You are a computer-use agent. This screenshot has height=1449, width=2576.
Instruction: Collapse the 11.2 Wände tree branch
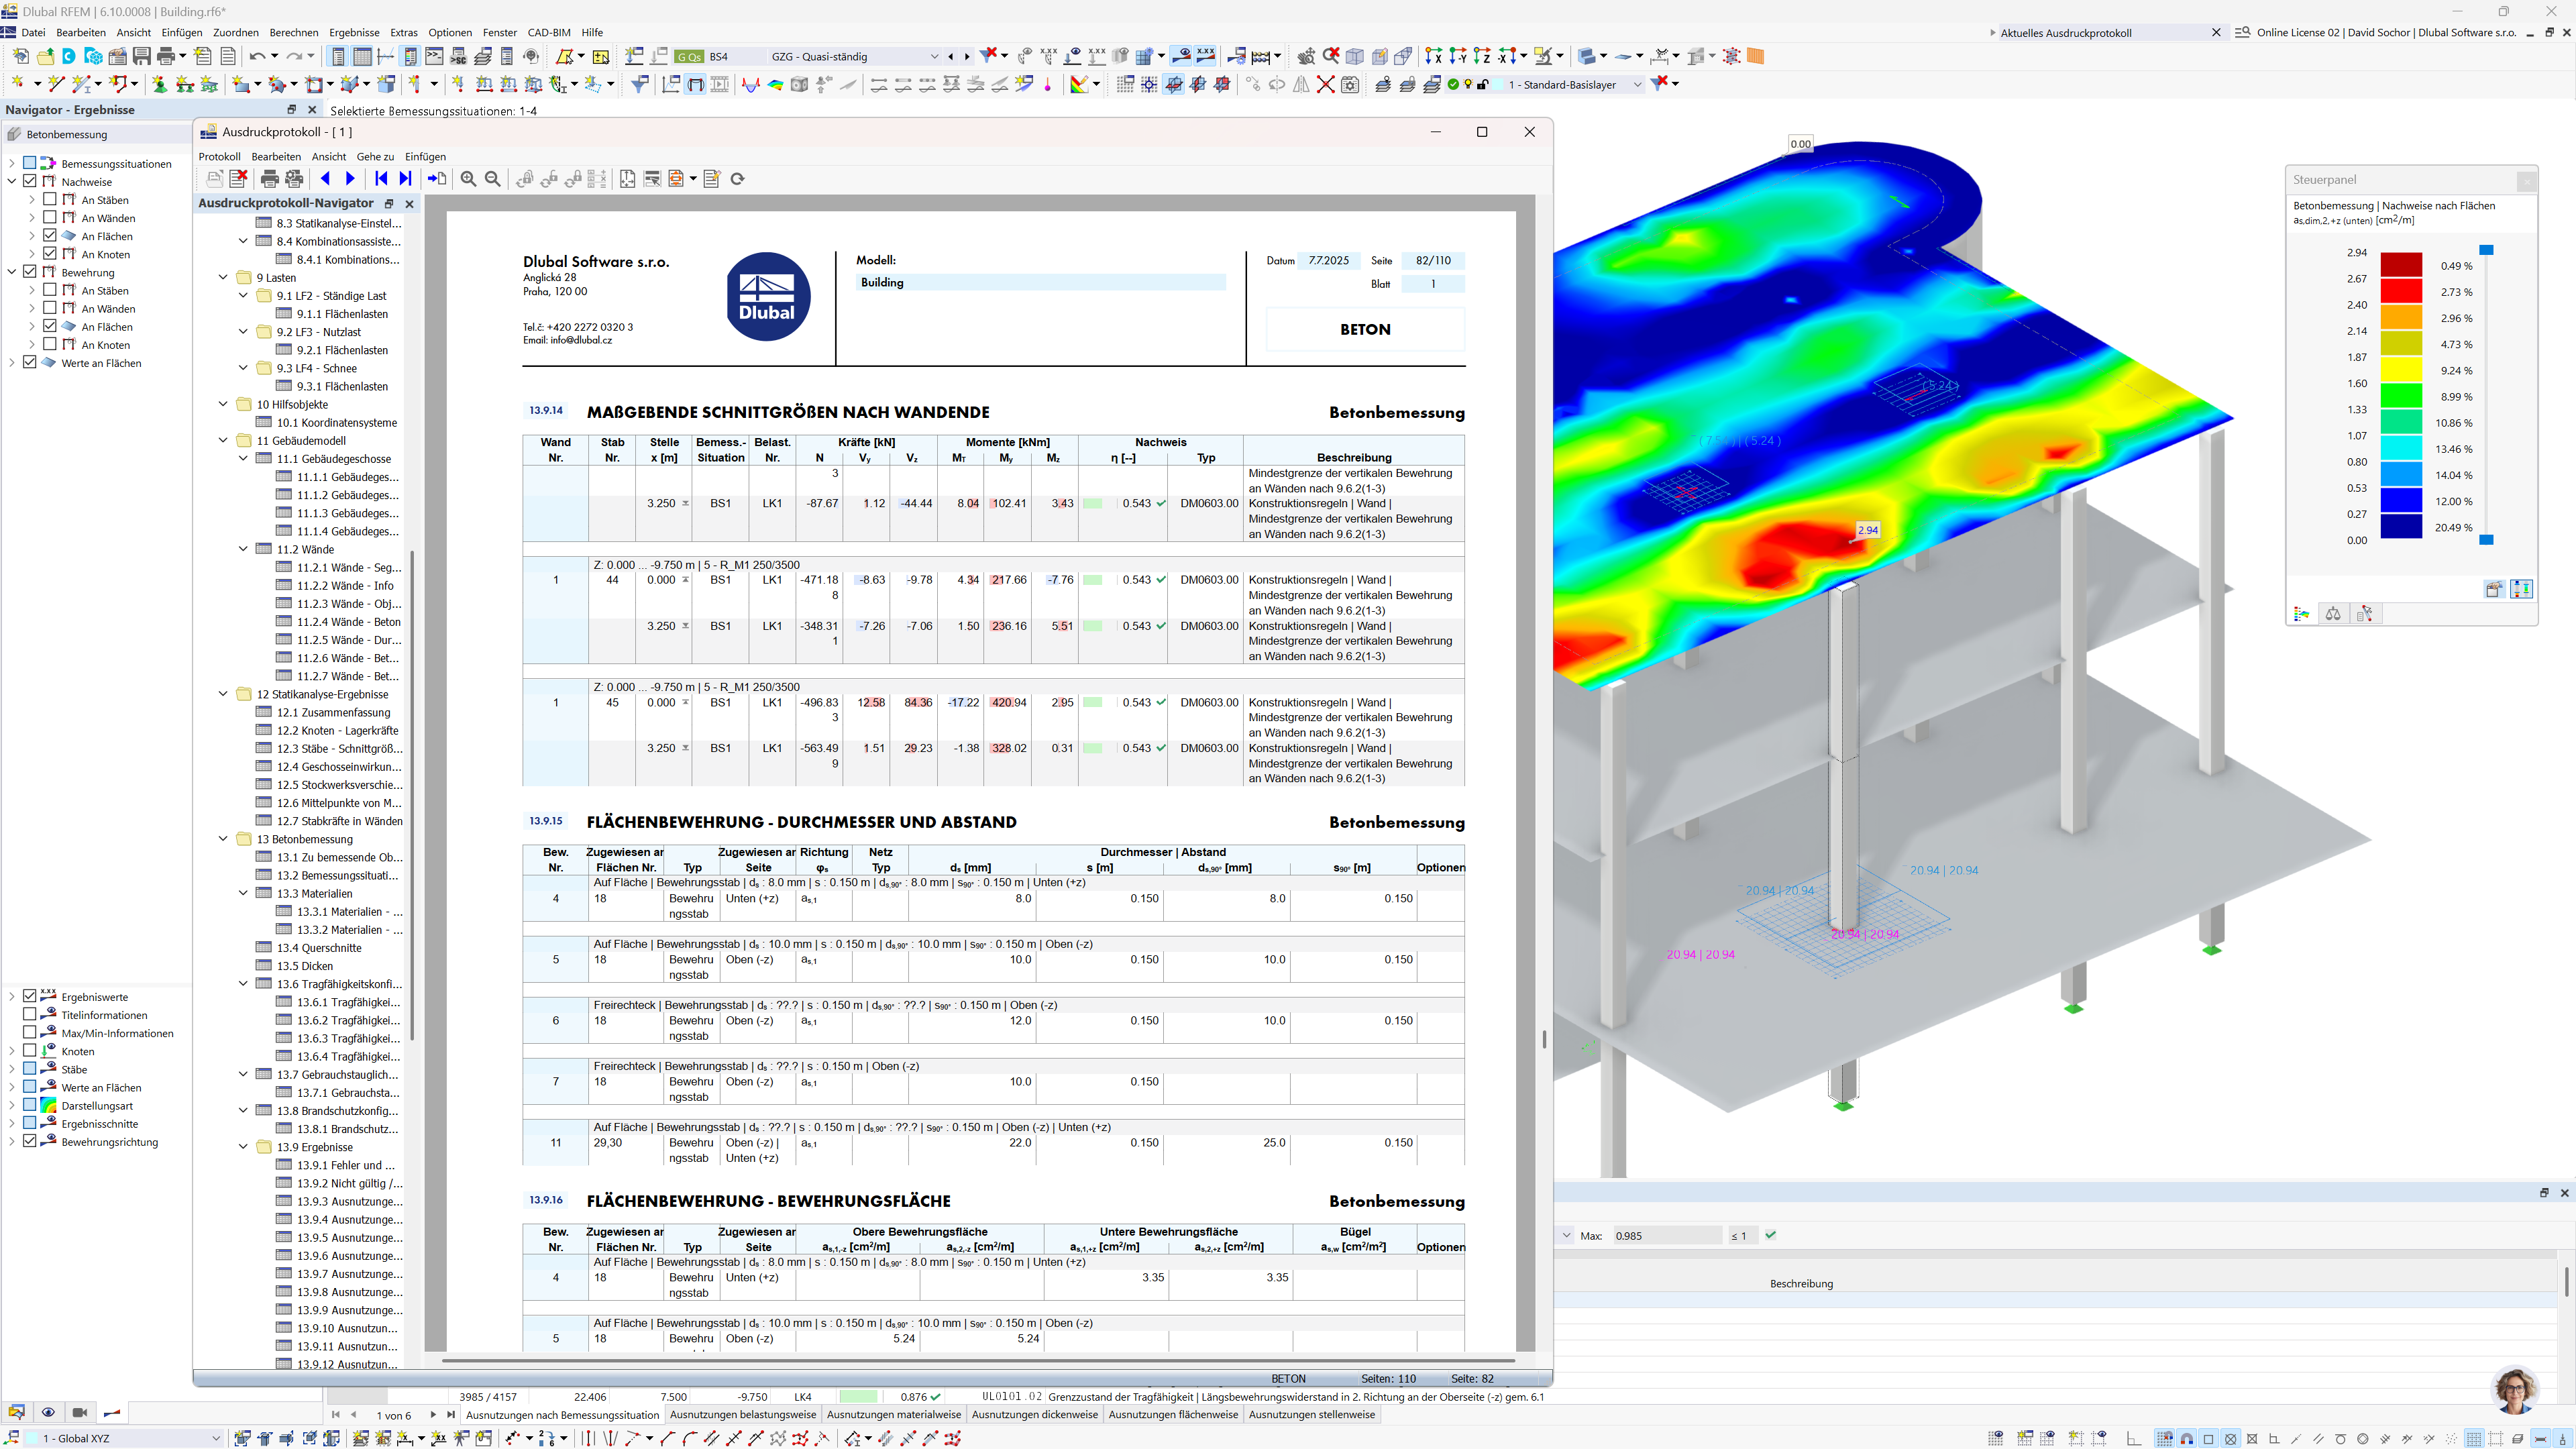pos(243,549)
